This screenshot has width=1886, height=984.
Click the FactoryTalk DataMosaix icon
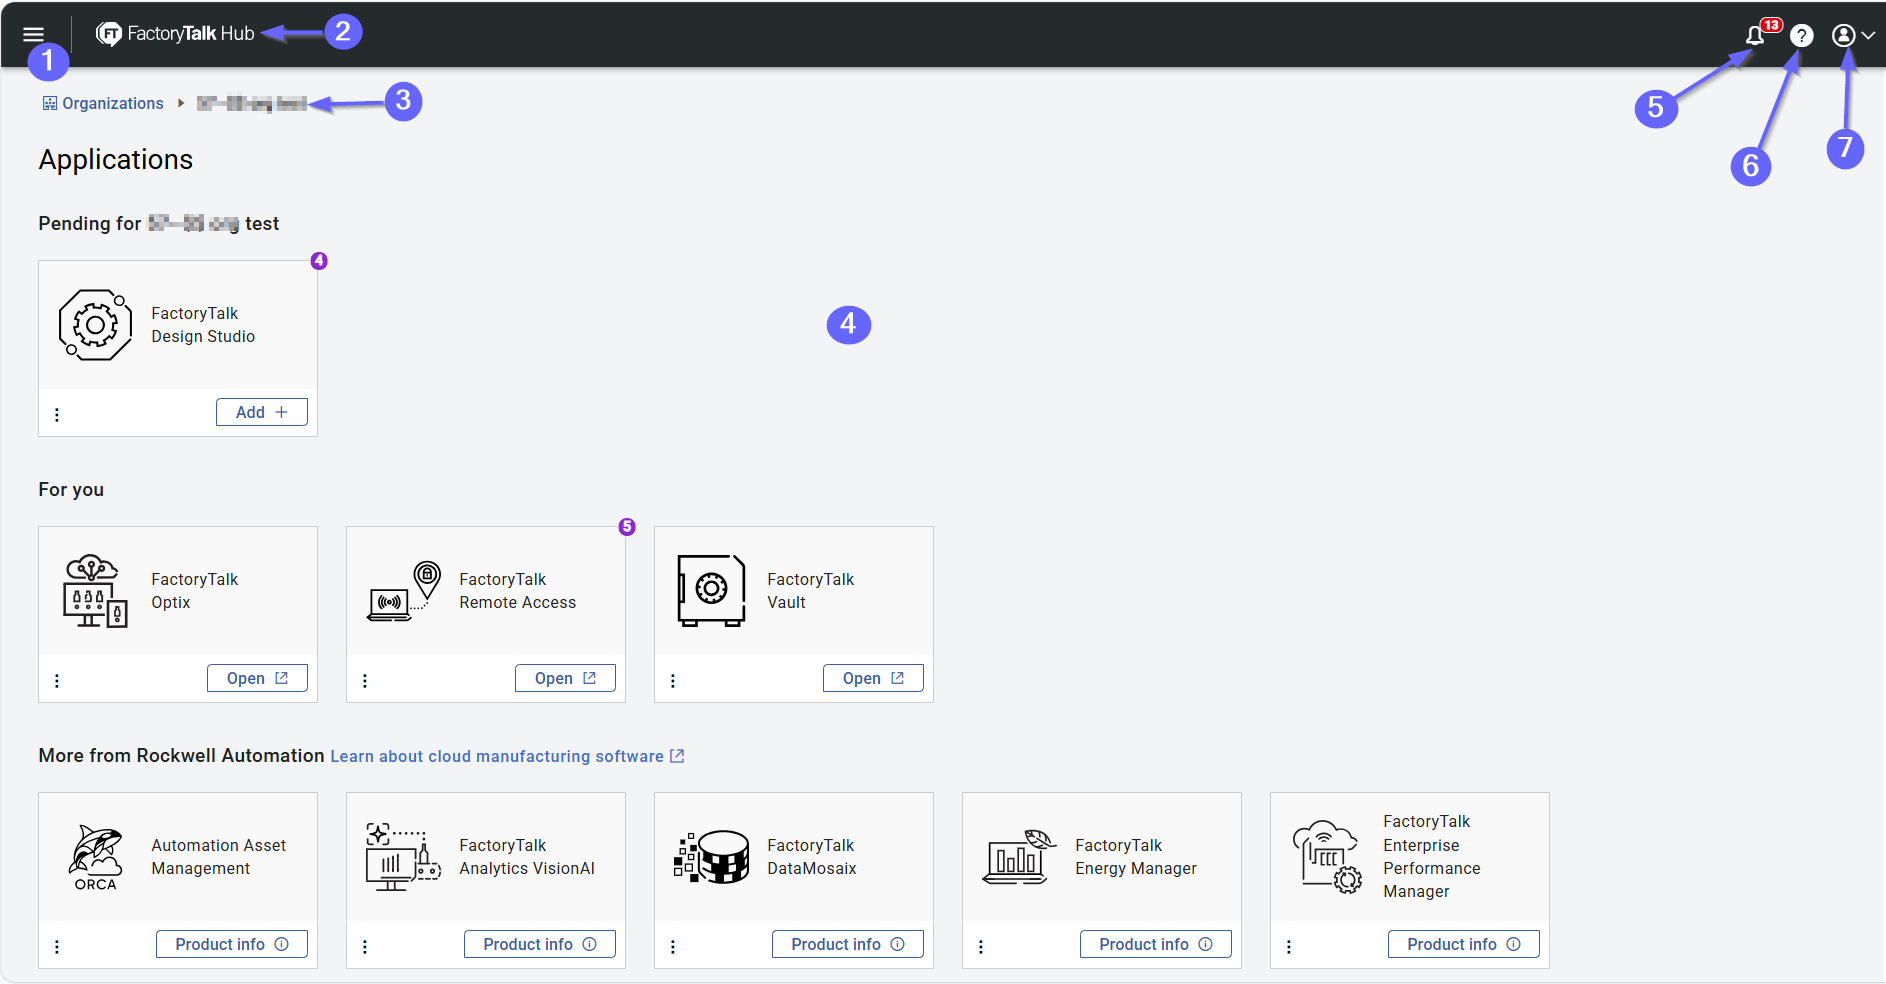(x=711, y=857)
